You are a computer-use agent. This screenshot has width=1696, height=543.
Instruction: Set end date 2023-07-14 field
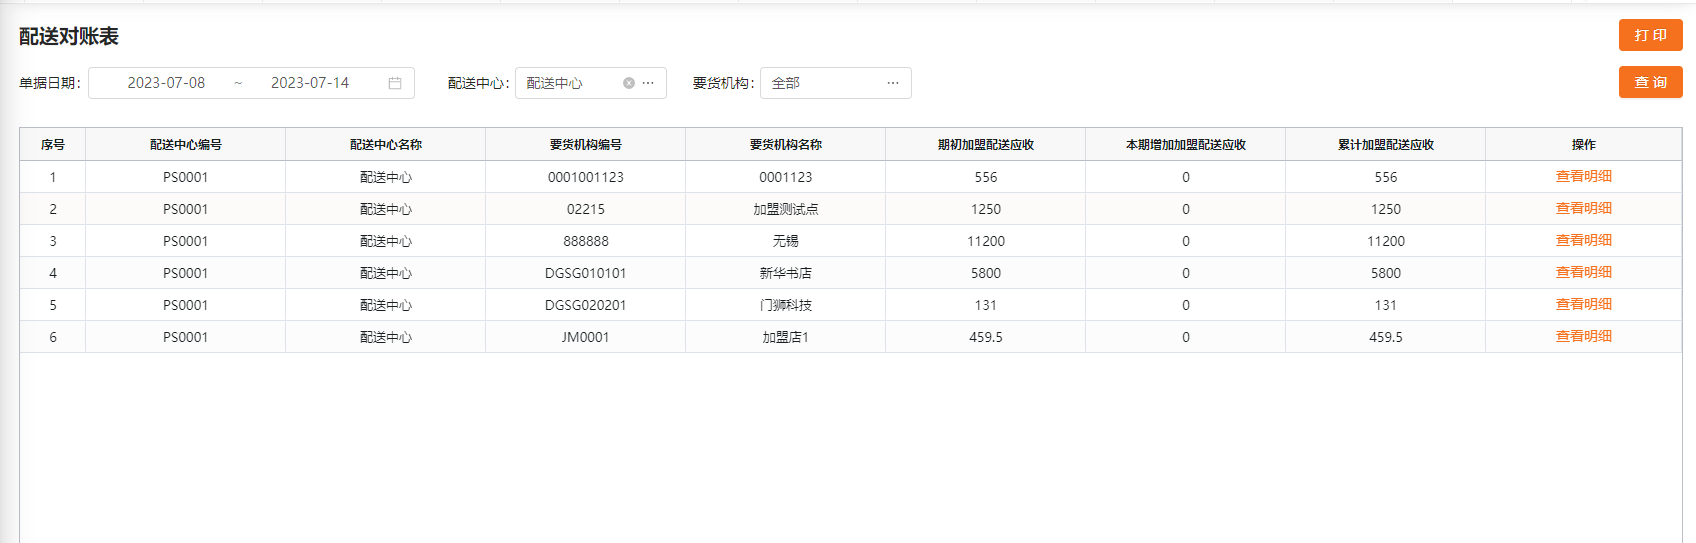310,83
